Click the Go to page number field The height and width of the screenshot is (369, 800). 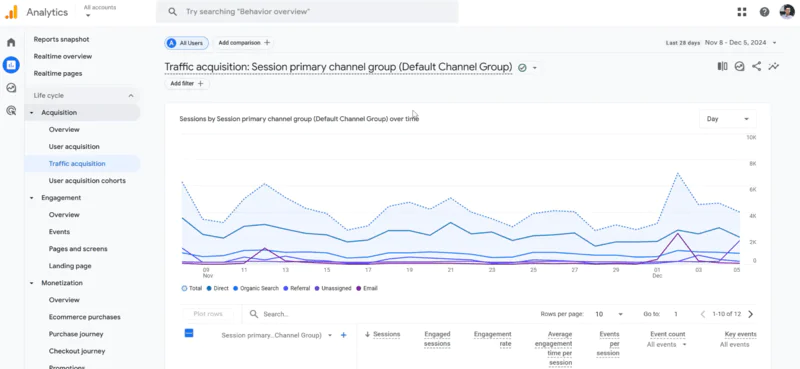click(x=676, y=314)
